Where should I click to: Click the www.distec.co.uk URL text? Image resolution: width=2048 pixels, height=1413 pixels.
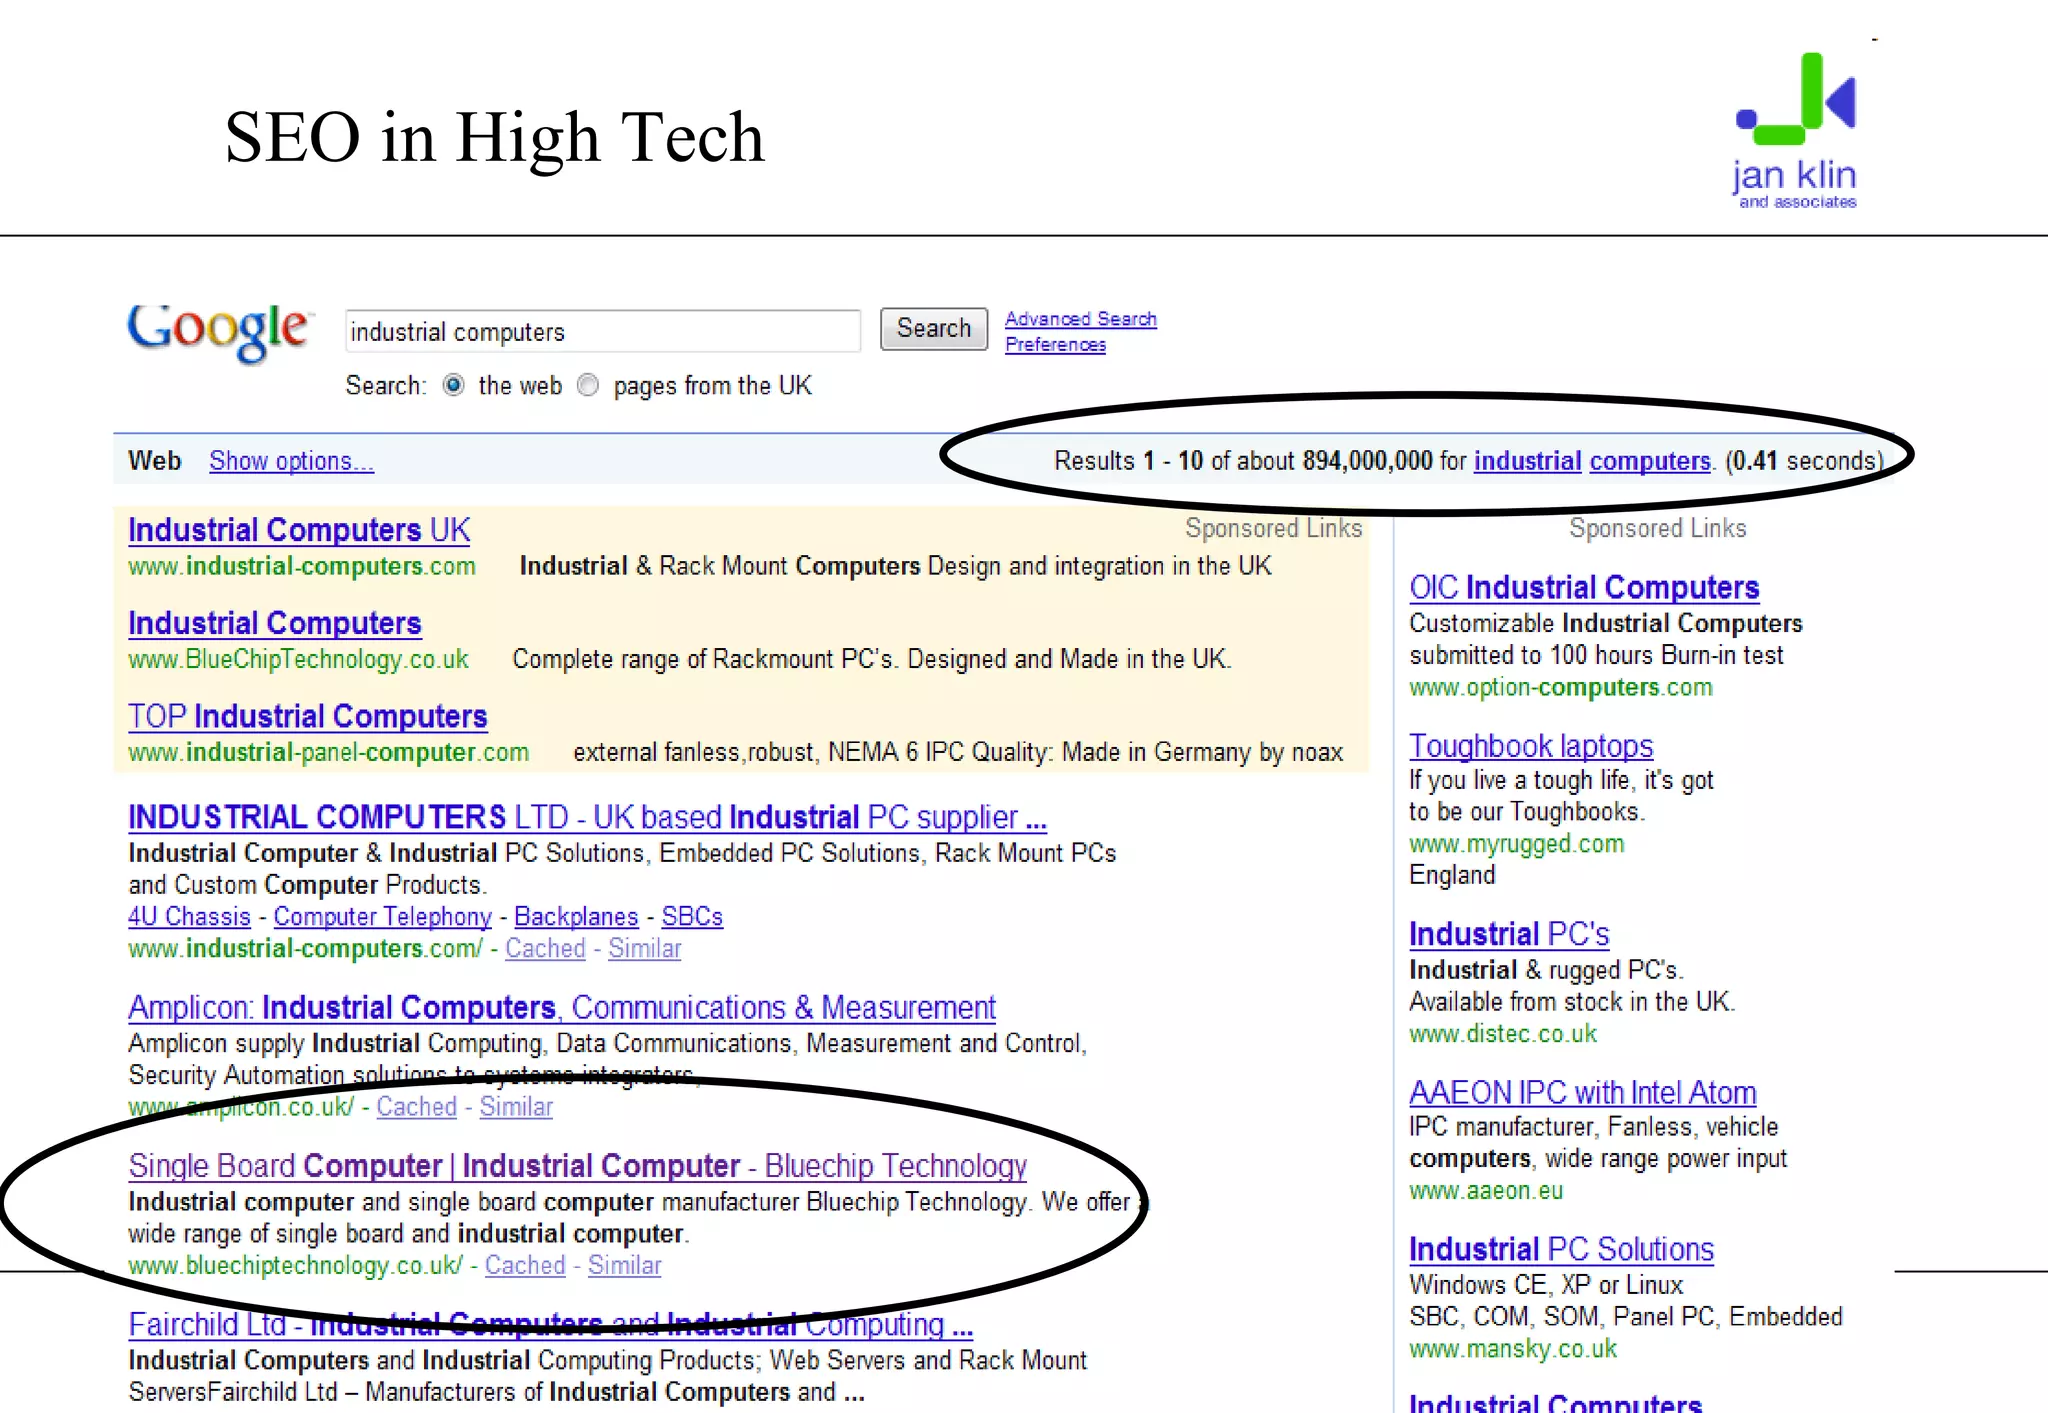[1503, 1034]
